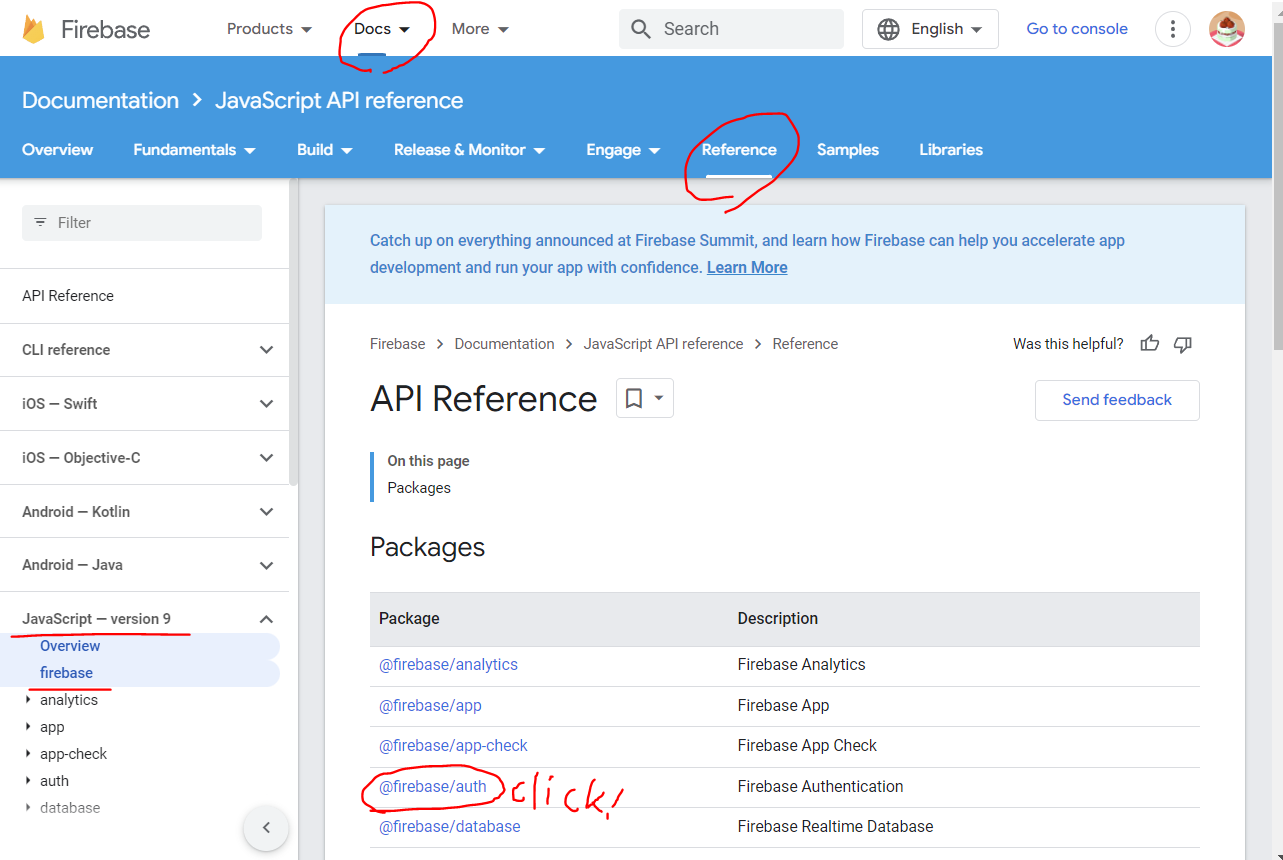This screenshot has width=1283, height=860.
Task: Click the Search input field
Action: (x=731, y=29)
